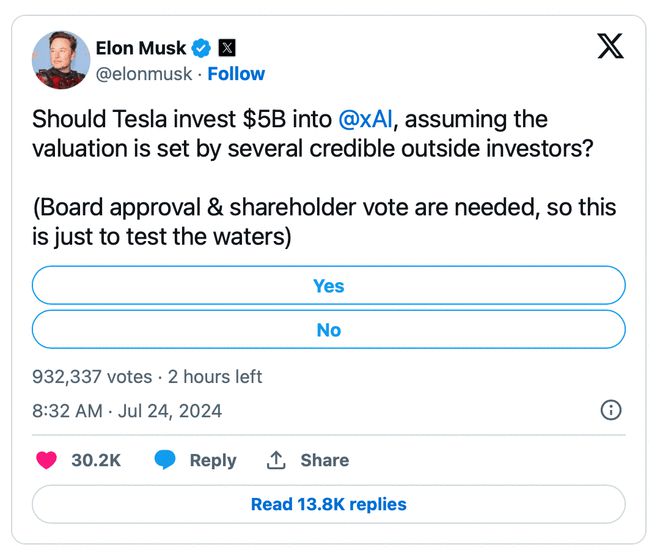660x558 pixels.
Task: Follow the elonmusk account
Action: 236,74
